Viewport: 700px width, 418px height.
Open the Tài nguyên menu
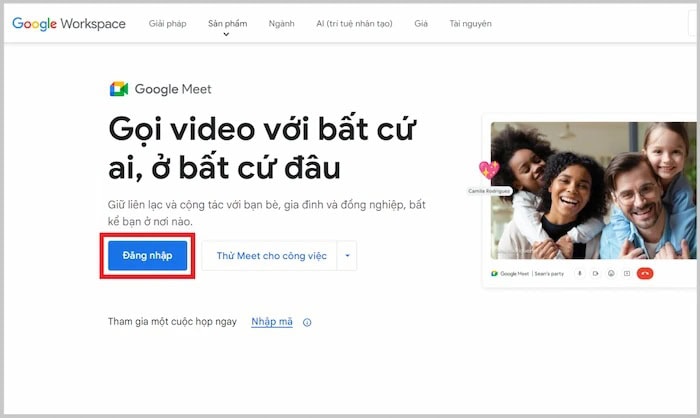[470, 23]
